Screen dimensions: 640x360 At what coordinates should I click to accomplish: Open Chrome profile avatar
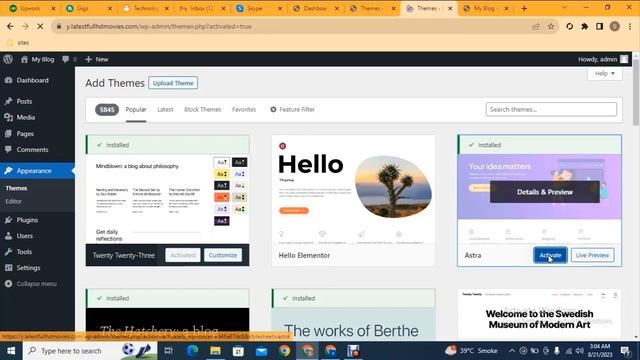[615, 27]
